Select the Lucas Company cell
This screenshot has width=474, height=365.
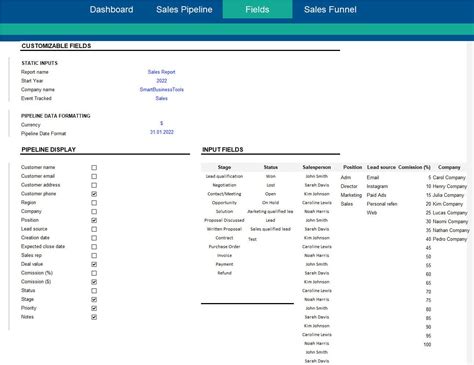450,213
